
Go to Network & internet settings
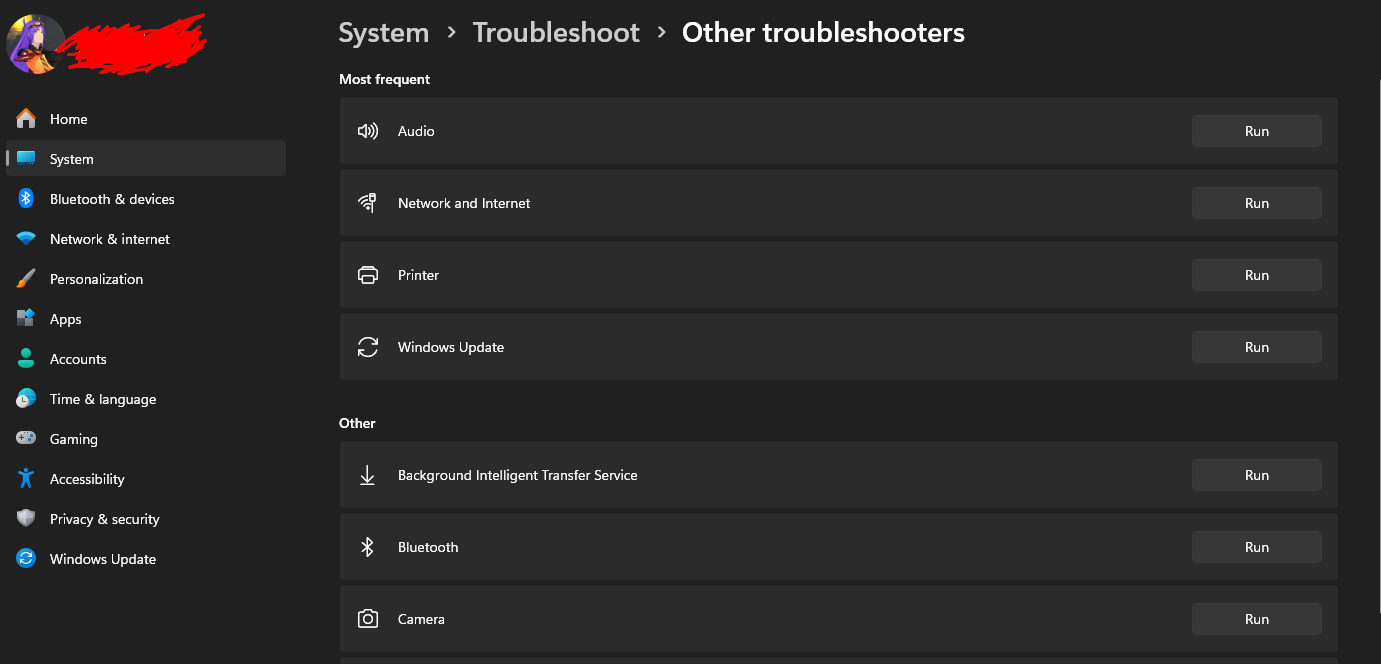click(x=146, y=239)
